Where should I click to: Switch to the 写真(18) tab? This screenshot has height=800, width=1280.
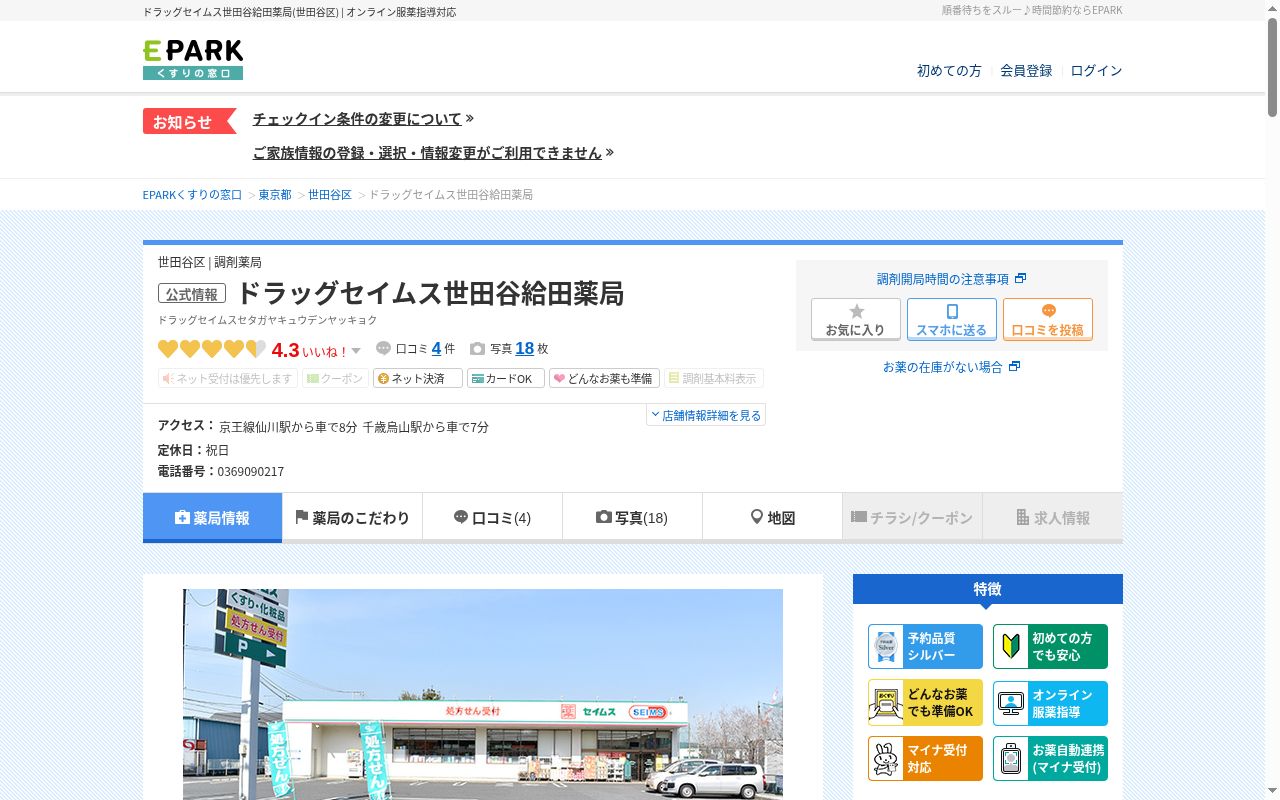632,518
